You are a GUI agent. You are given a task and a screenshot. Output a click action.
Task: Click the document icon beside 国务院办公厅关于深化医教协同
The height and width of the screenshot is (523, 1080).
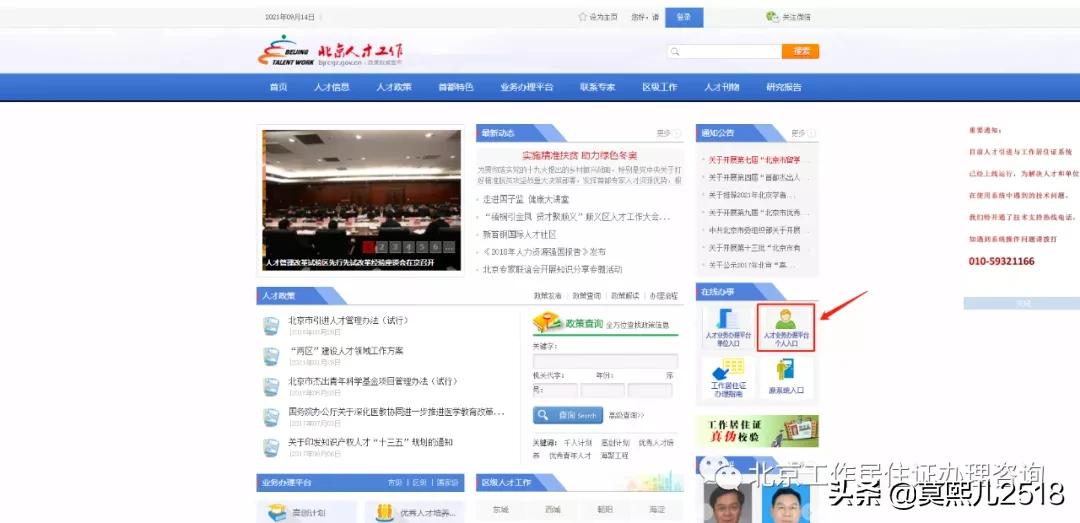click(271, 418)
